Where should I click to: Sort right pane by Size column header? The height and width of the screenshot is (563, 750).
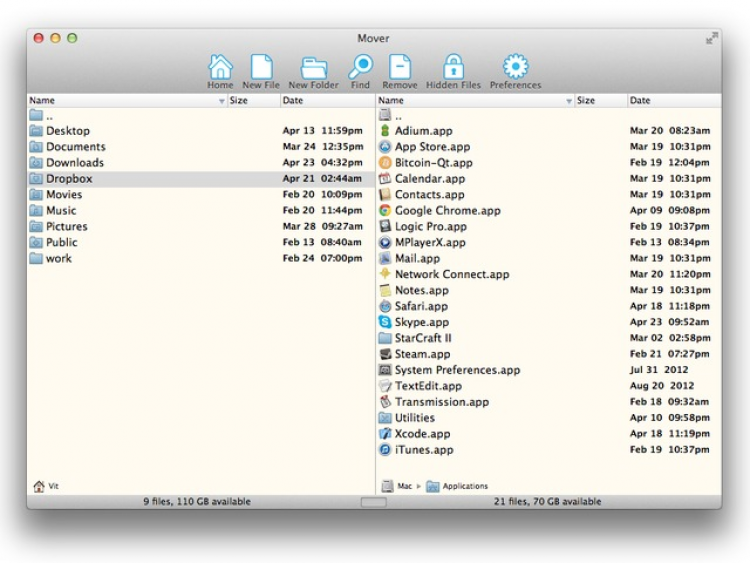point(586,101)
